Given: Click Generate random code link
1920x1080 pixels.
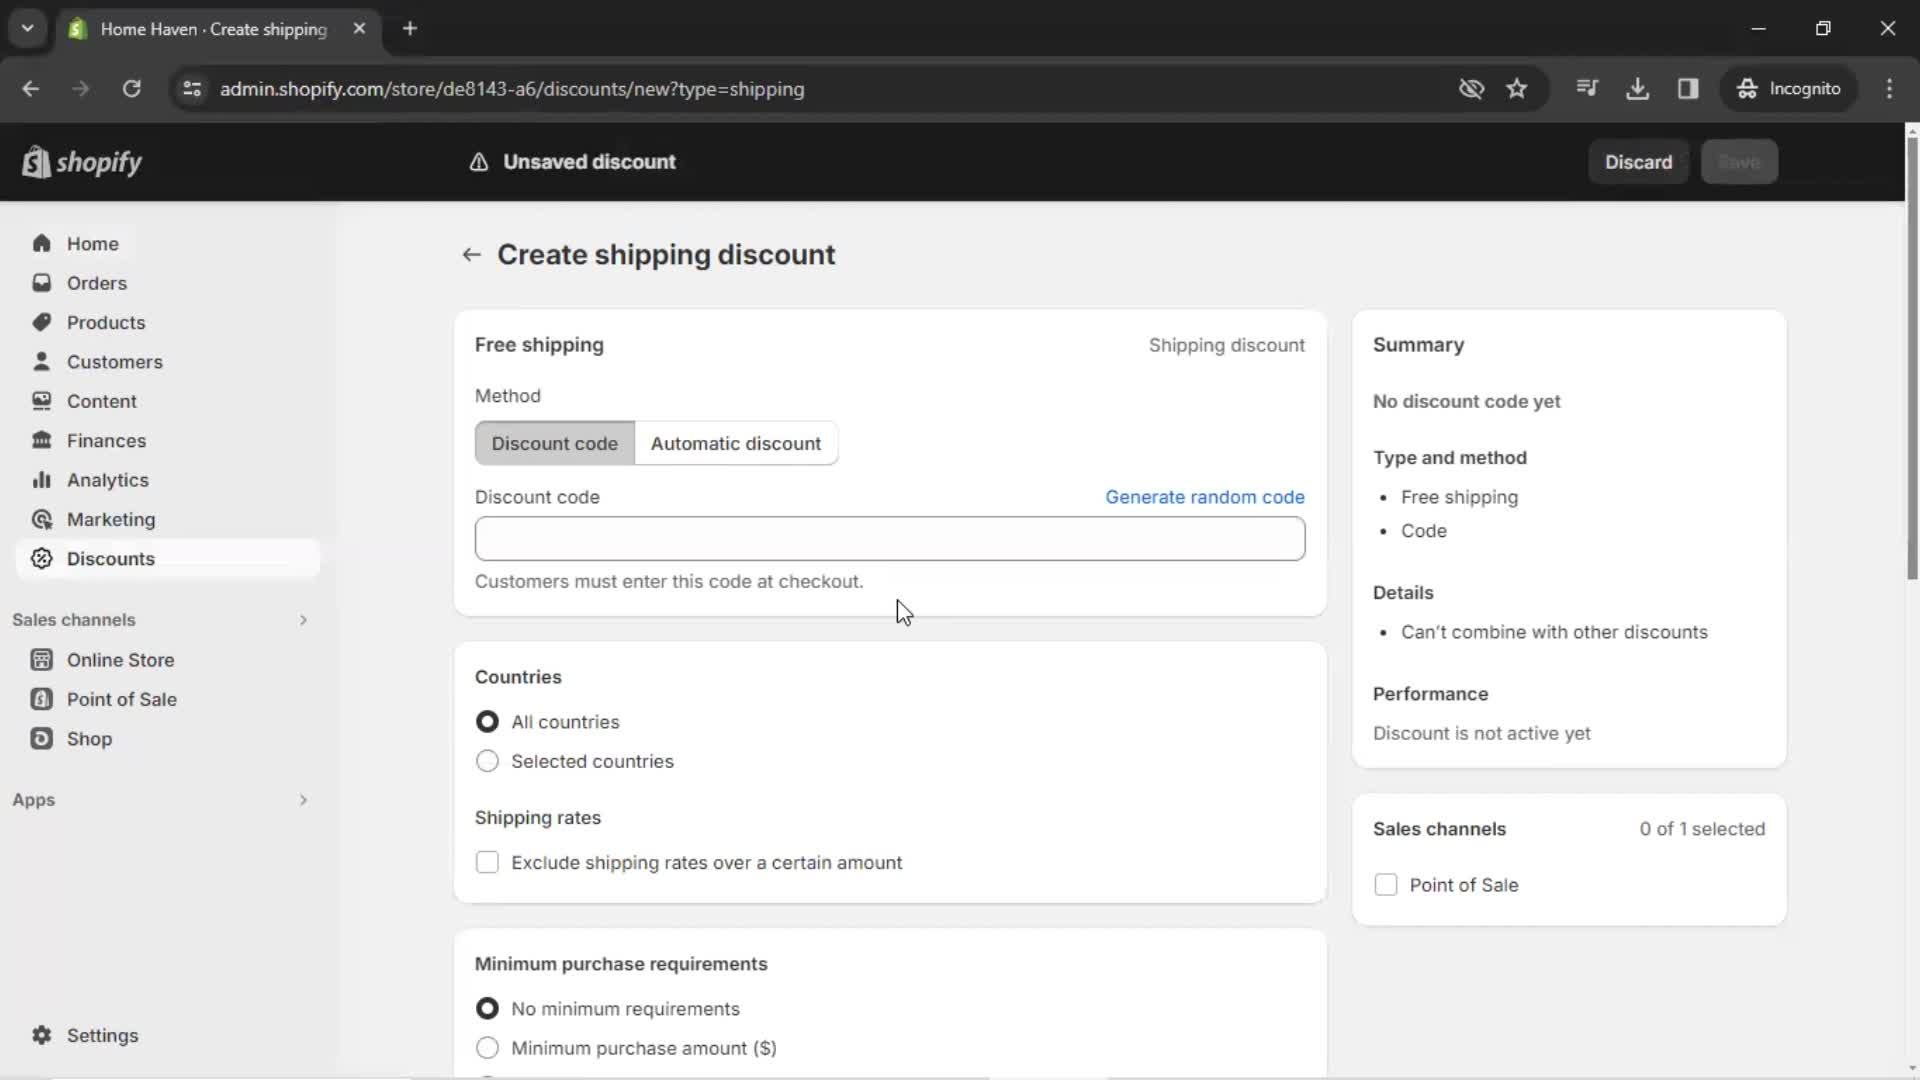Looking at the screenshot, I should [1205, 496].
